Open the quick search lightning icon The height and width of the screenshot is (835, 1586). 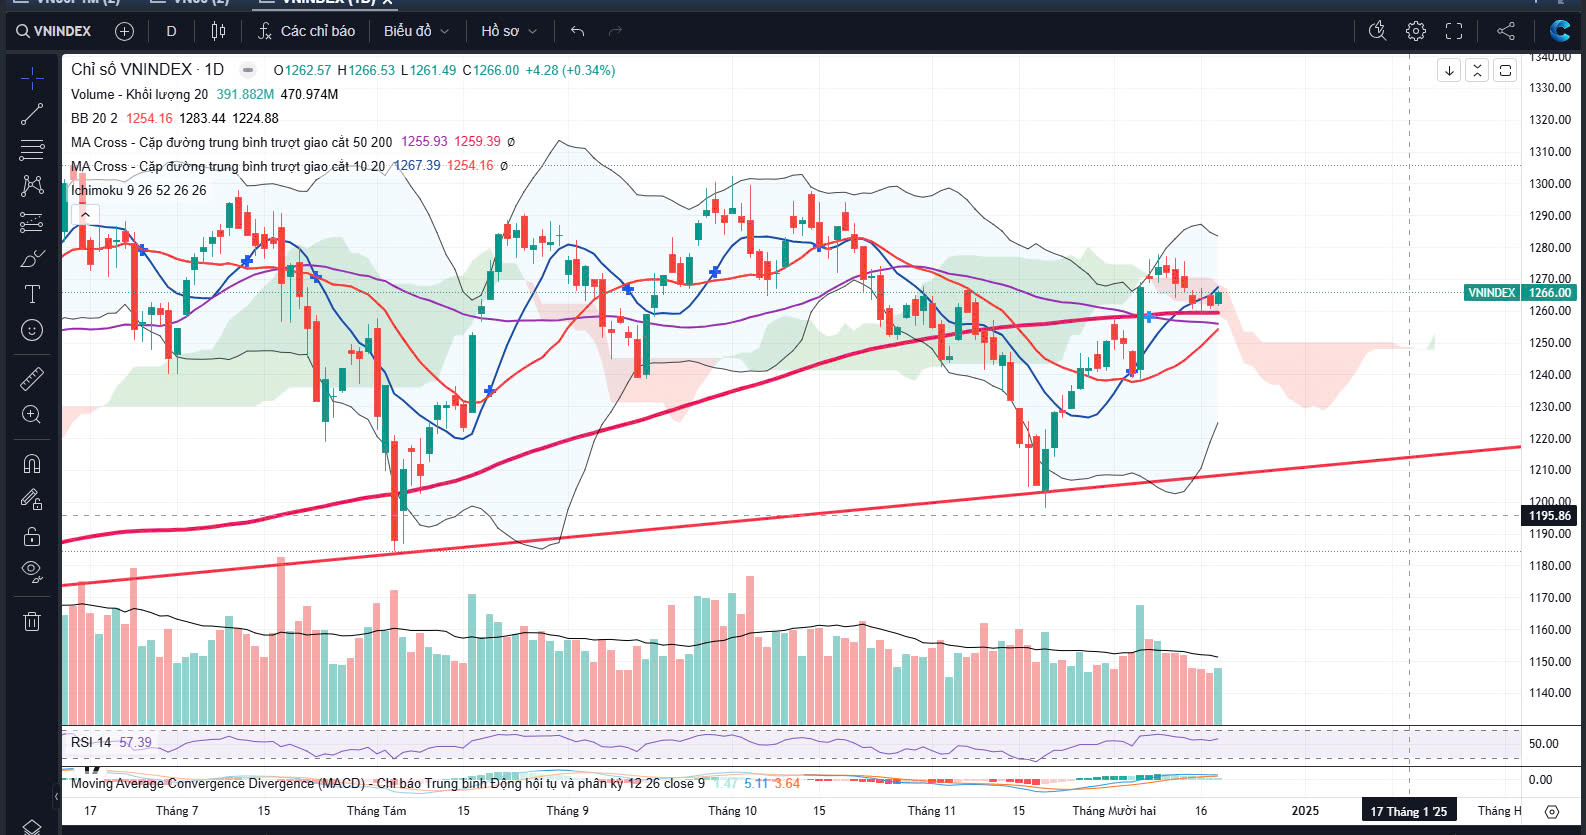(x=1377, y=31)
